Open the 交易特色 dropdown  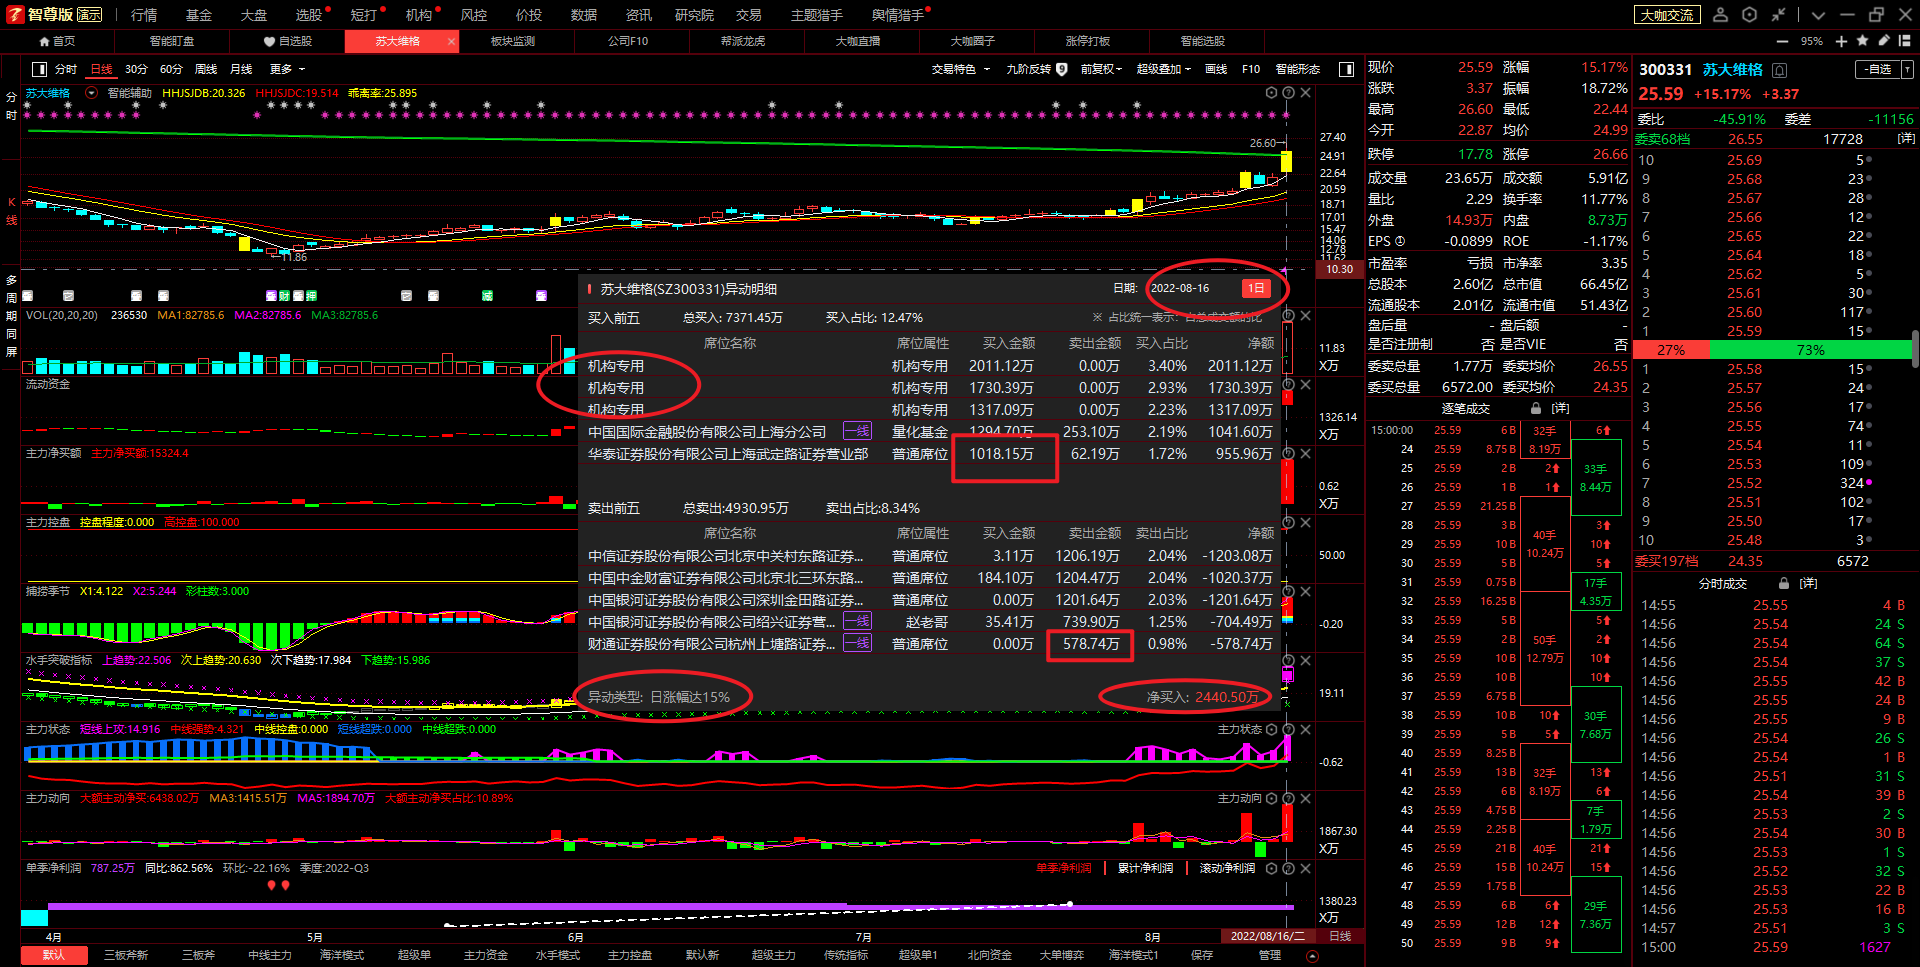(960, 69)
